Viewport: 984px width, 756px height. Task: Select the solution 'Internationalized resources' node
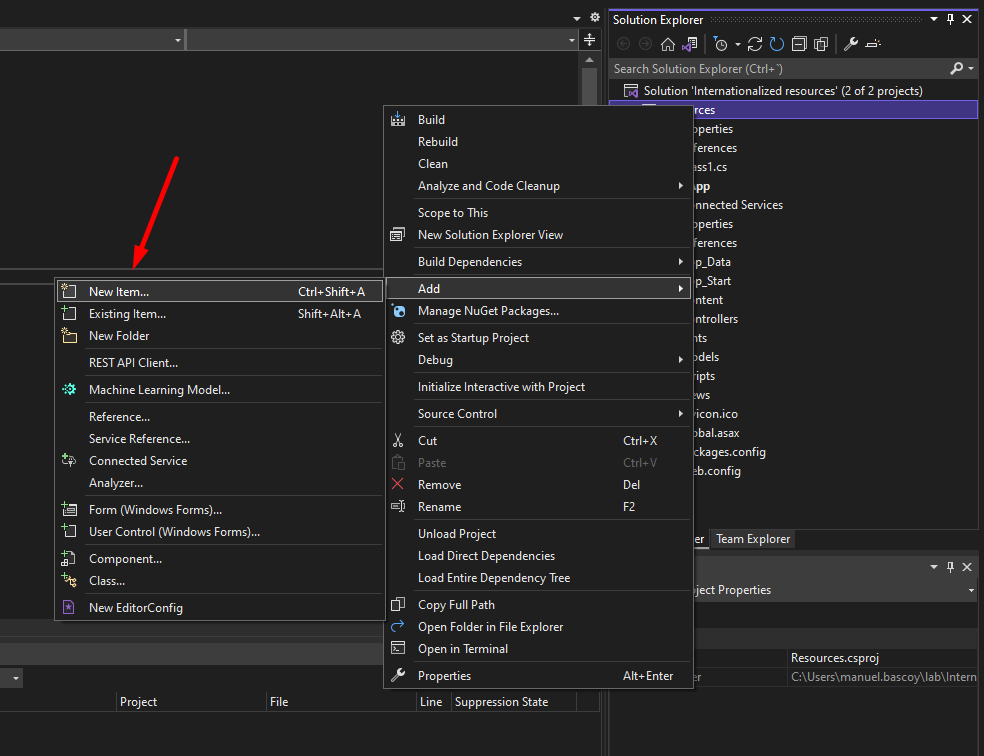782,91
